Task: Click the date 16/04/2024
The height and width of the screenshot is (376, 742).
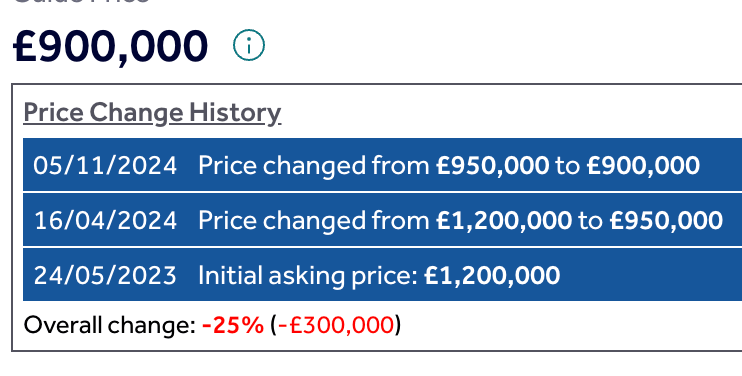Action: pos(105,220)
